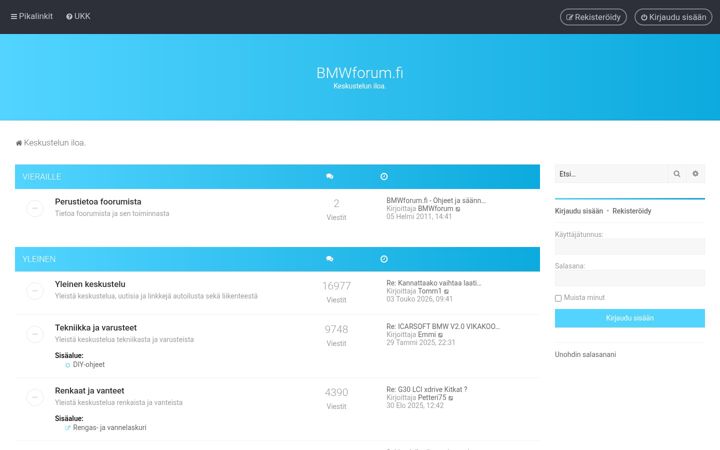Open the Pikalinkit quick links menu
The image size is (720, 450).
click(32, 17)
